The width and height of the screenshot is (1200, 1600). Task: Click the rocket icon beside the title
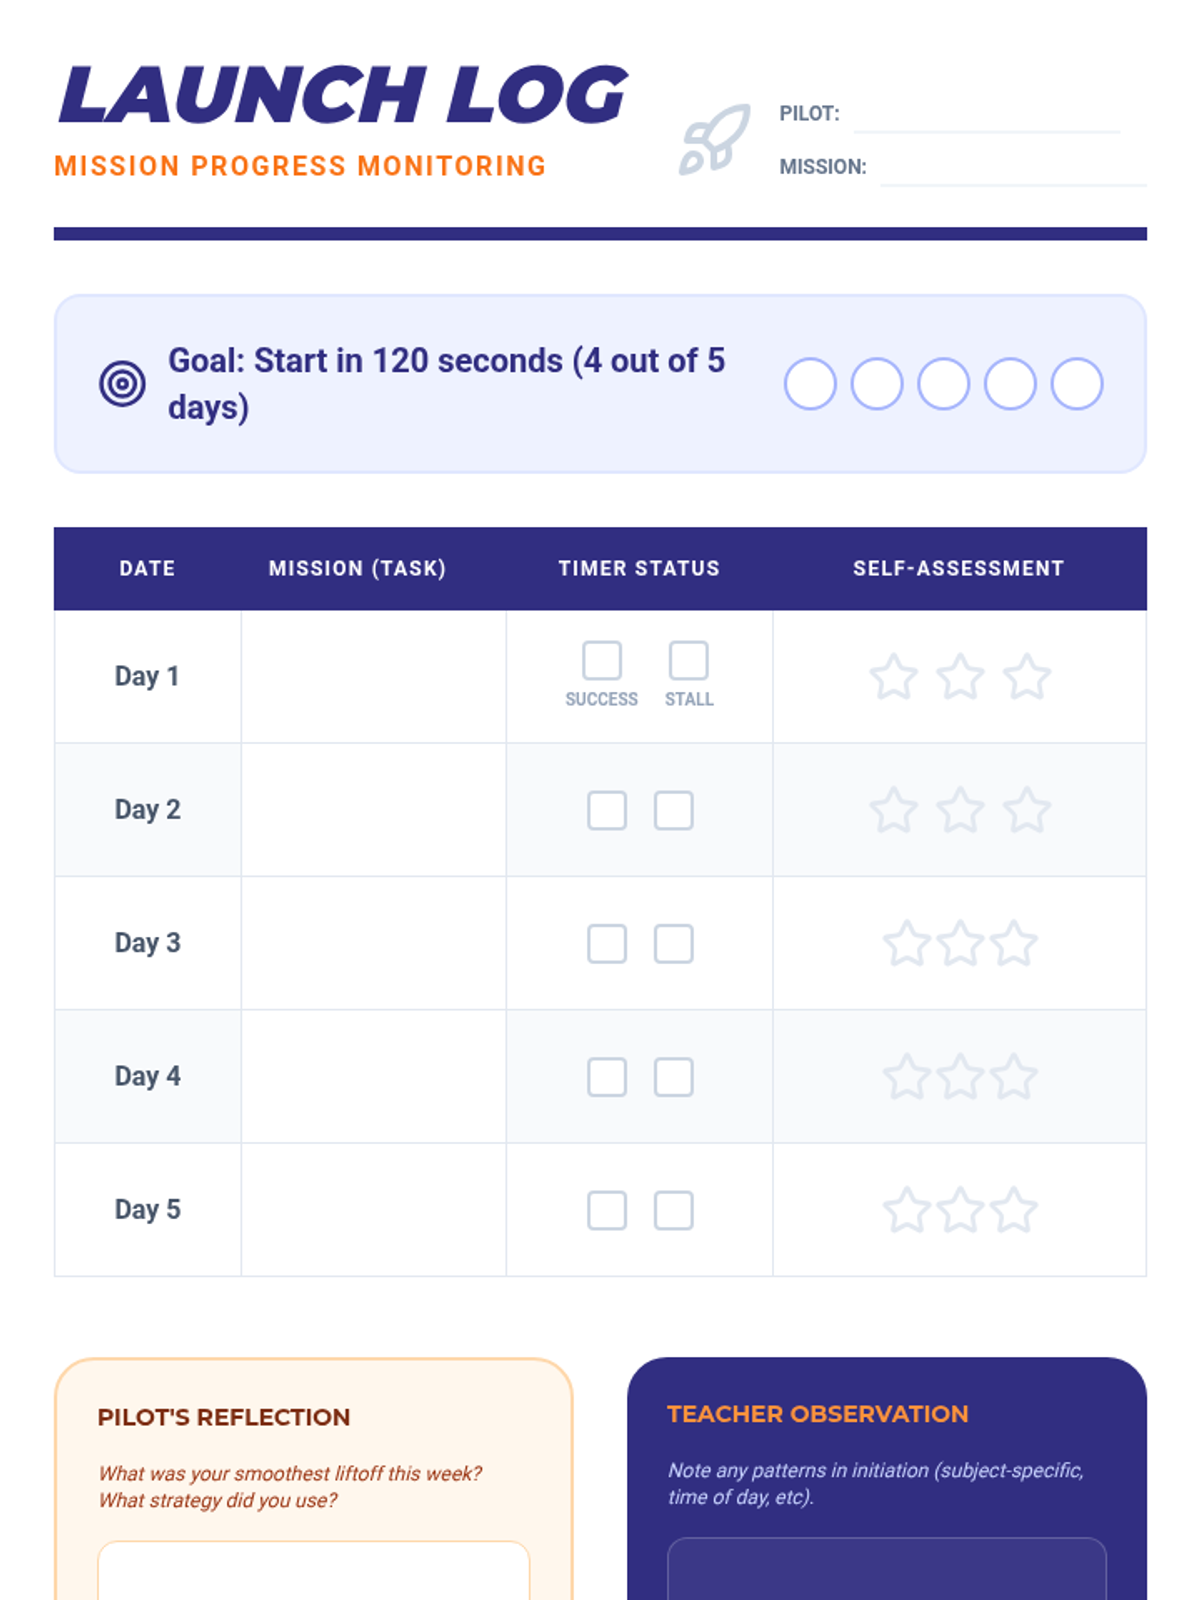tap(714, 140)
